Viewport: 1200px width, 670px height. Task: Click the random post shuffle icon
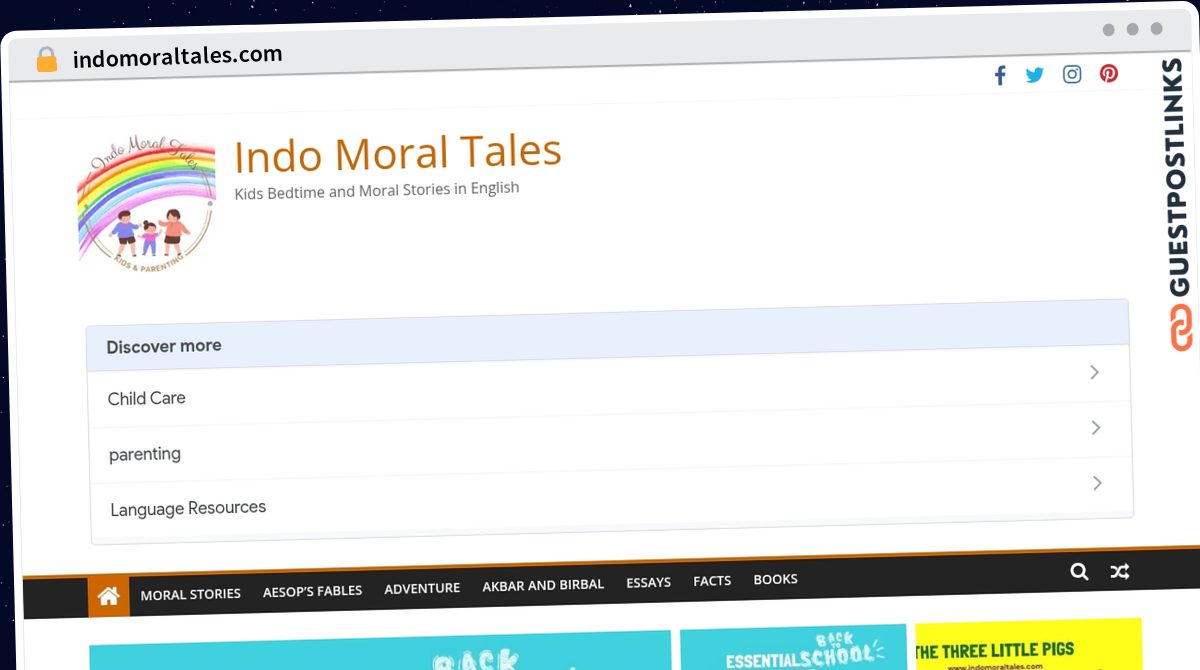pyautogui.click(x=1119, y=572)
